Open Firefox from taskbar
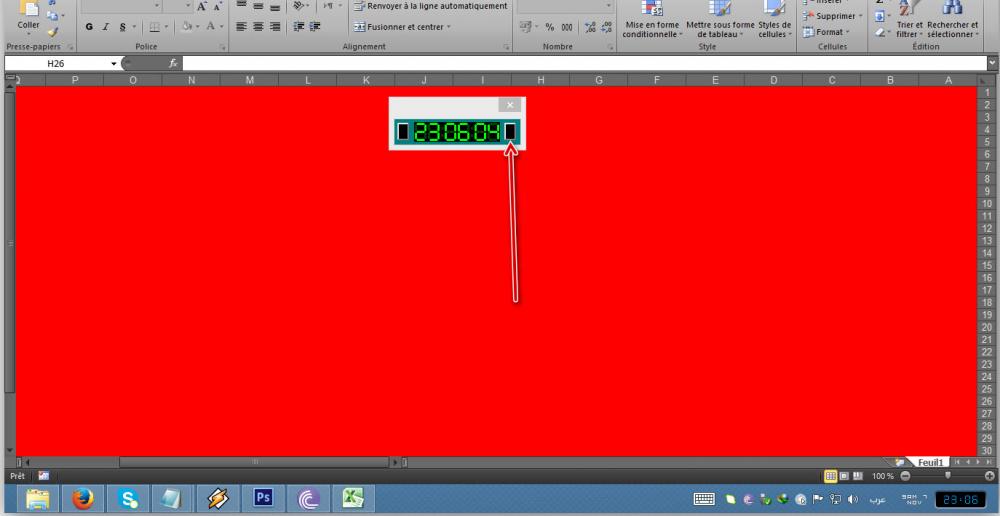1000x516 pixels. tap(82, 498)
